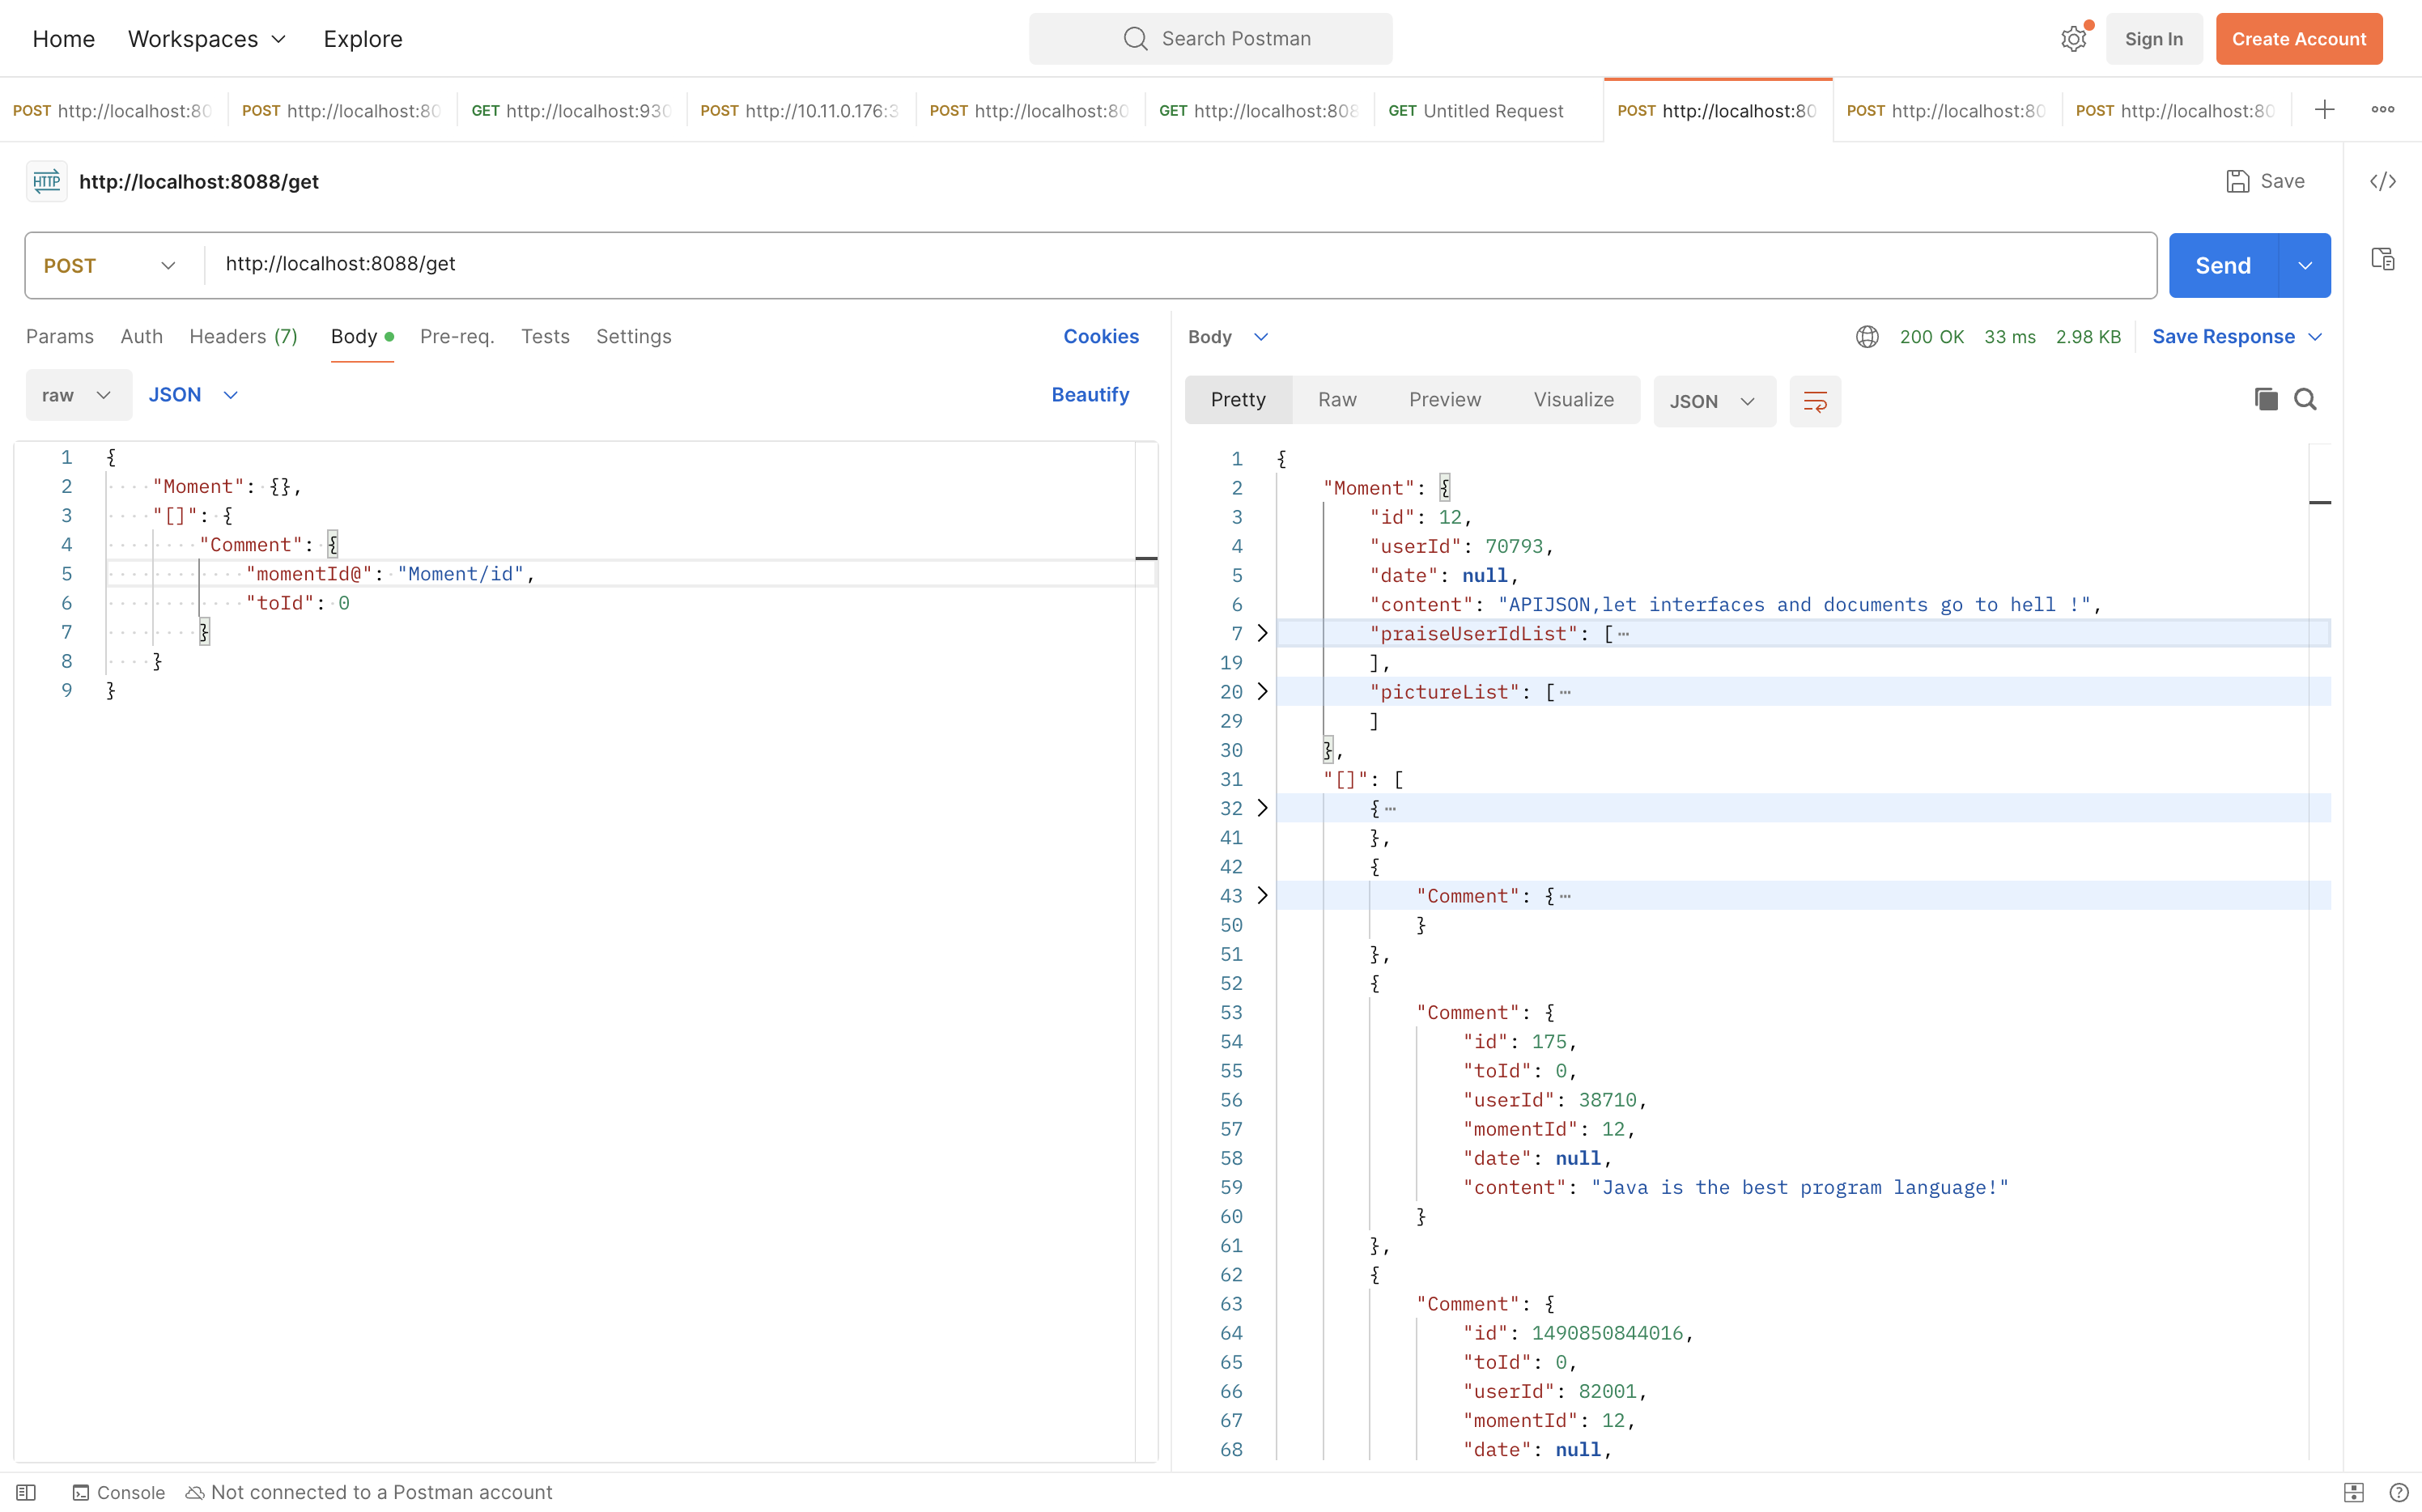Open the tab options ellipsis menu
This screenshot has height=1512, width=2422.
click(2383, 110)
